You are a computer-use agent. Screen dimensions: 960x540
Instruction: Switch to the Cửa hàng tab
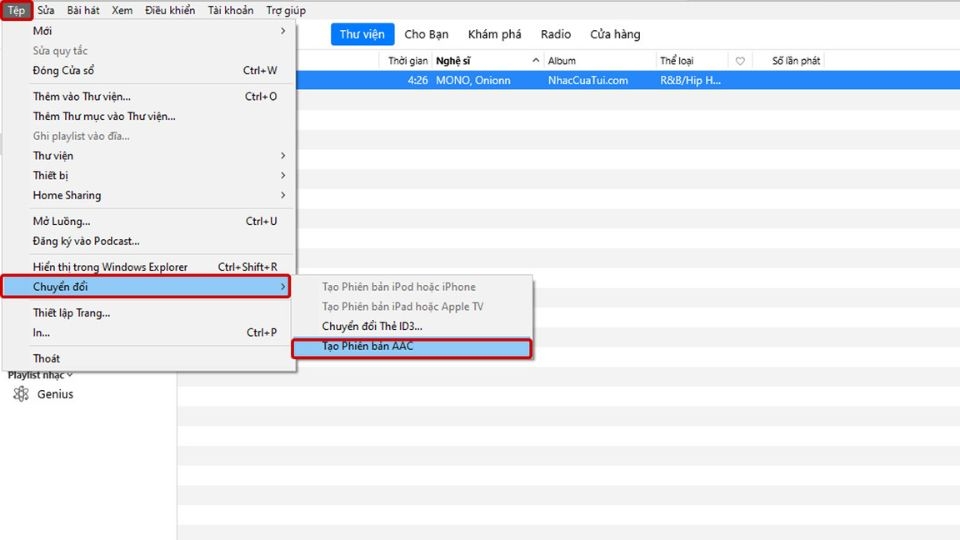coord(615,34)
